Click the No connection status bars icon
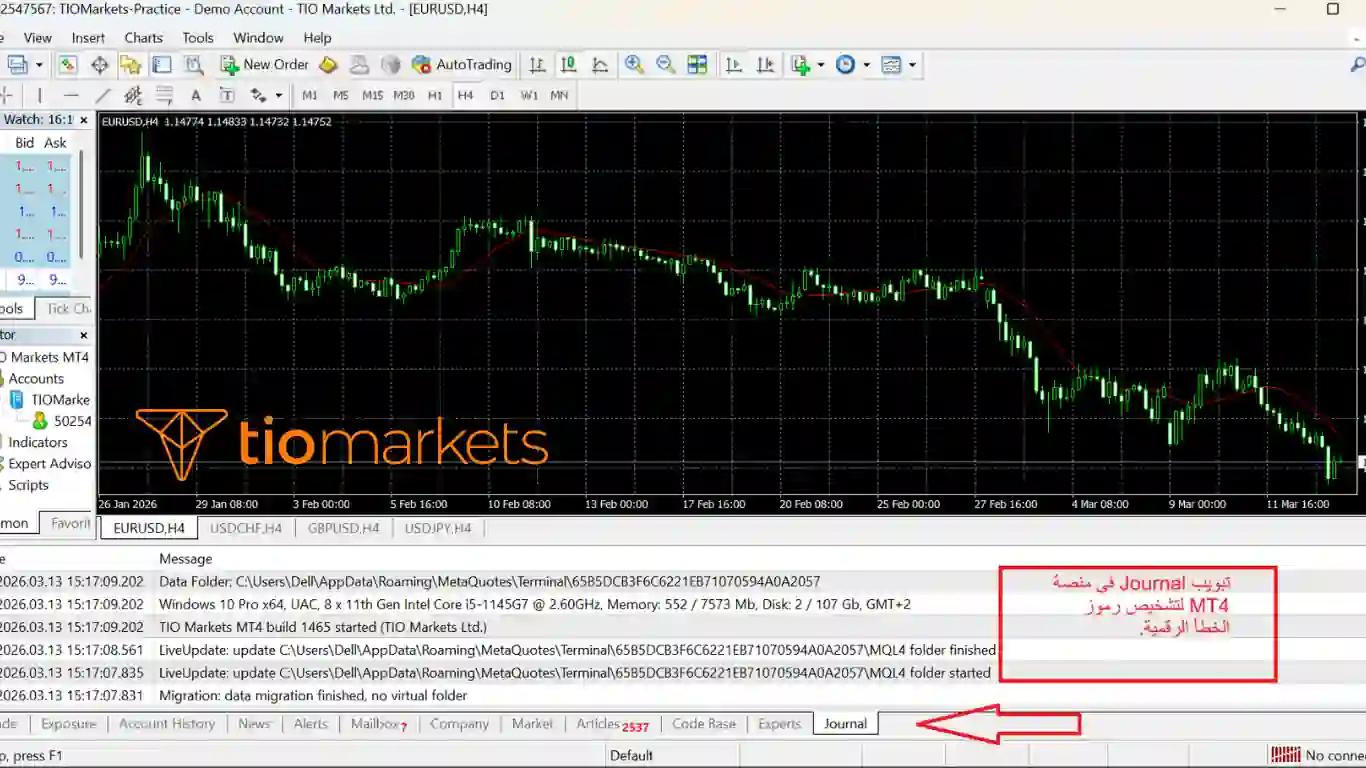Image resolution: width=1366 pixels, height=768 pixels. click(1286, 755)
